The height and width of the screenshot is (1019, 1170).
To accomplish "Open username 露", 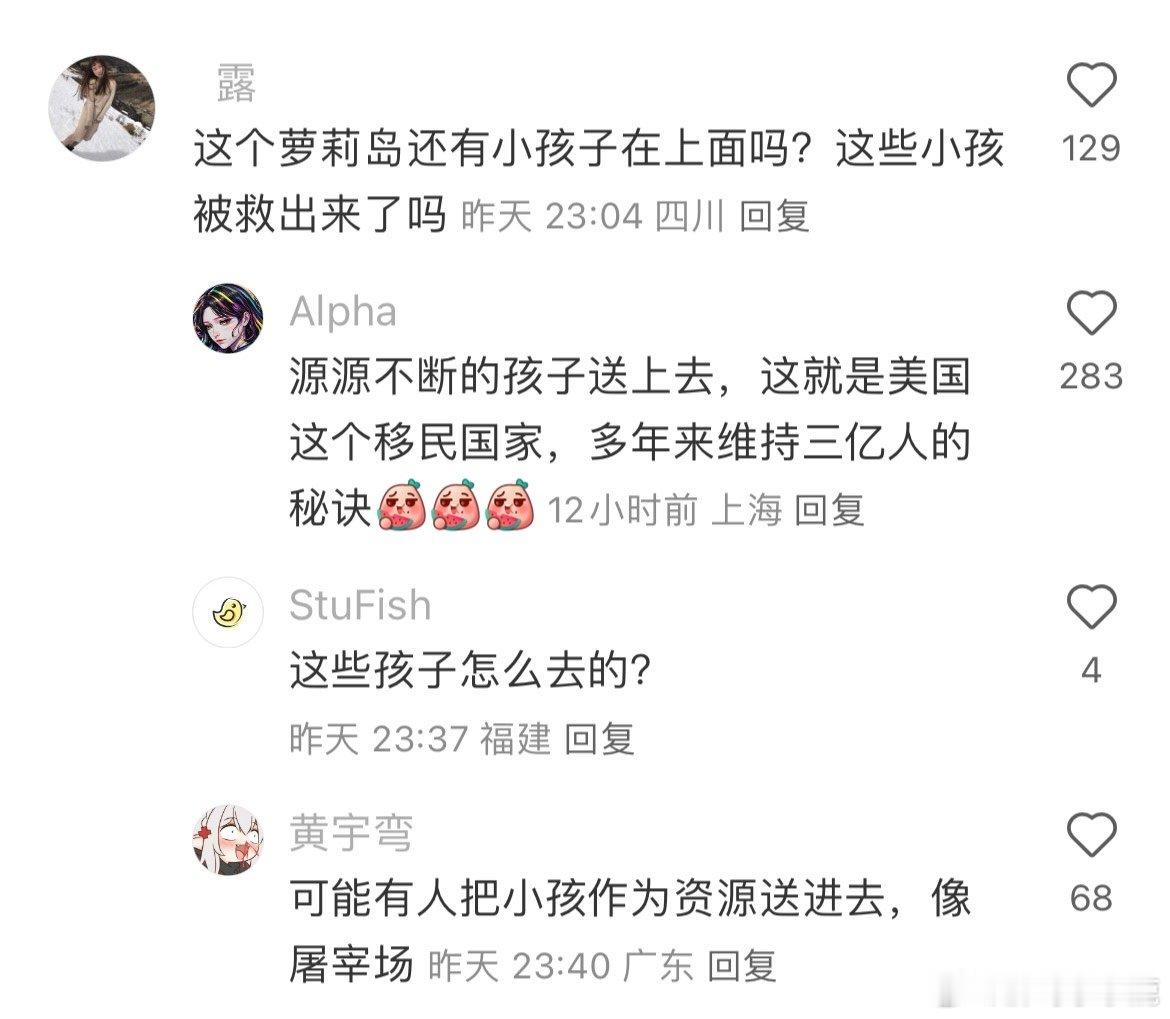I will 236,83.
